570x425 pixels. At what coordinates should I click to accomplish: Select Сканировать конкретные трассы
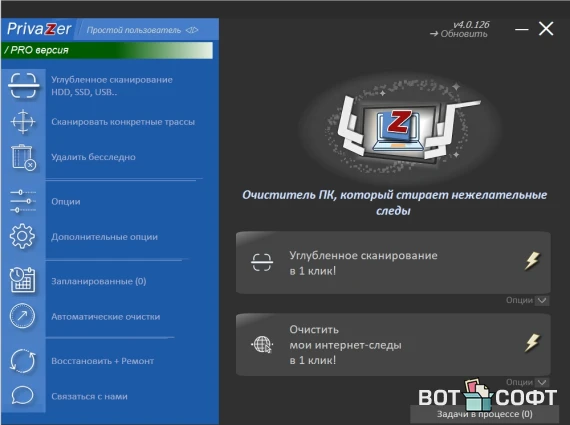click(123, 122)
